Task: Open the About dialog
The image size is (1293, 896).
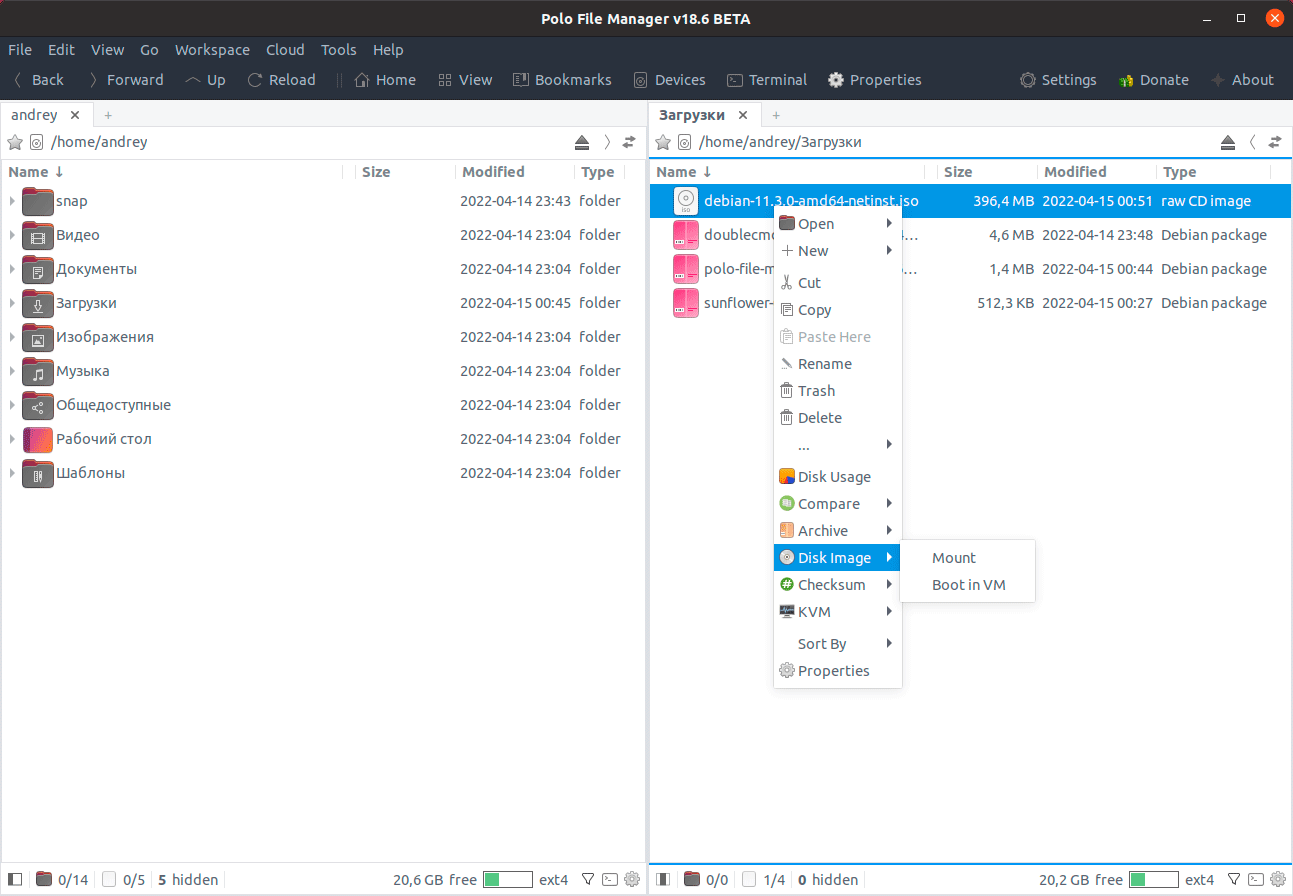Action: tap(1242, 80)
